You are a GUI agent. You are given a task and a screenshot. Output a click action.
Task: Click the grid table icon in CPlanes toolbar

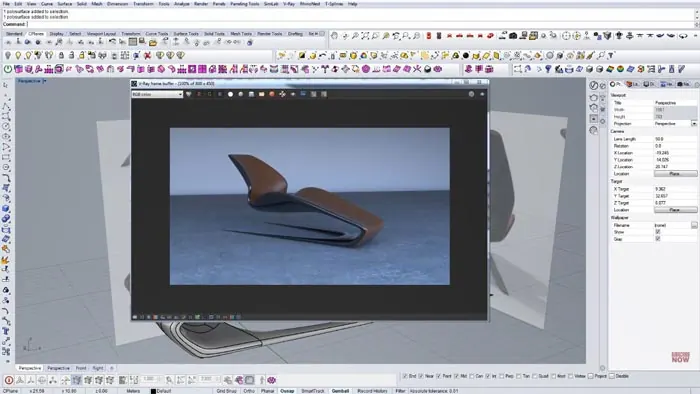tap(133, 42)
